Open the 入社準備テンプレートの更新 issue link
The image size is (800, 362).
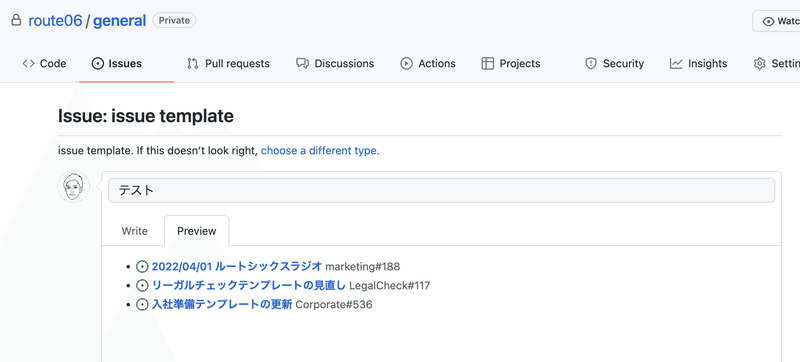click(222, 305)
